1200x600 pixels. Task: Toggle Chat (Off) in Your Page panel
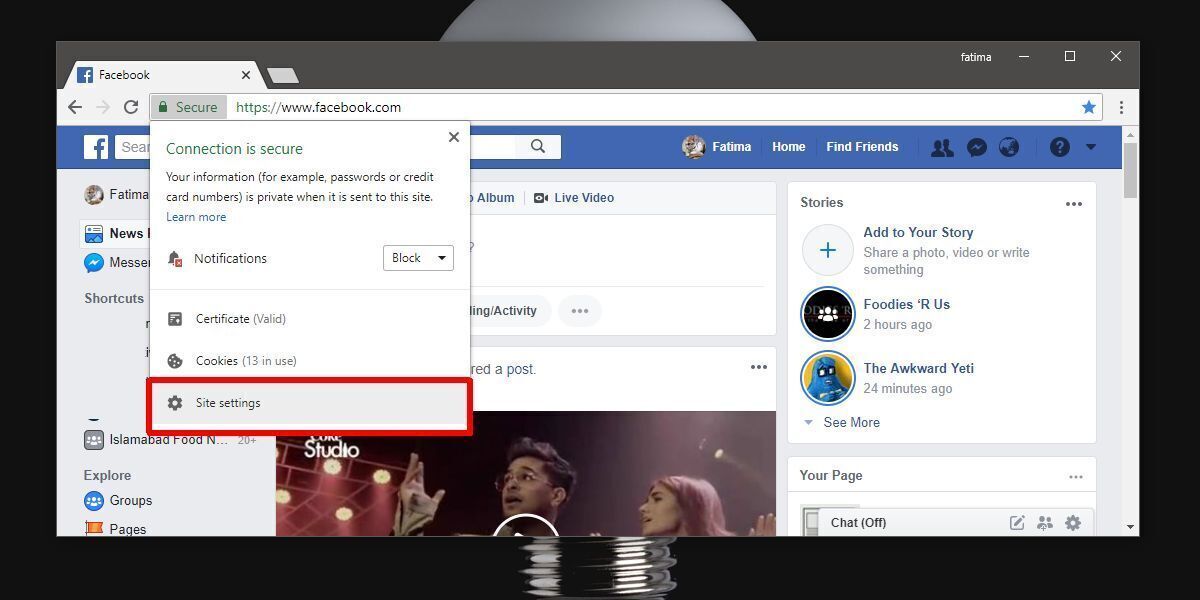[x=858, y=522]
